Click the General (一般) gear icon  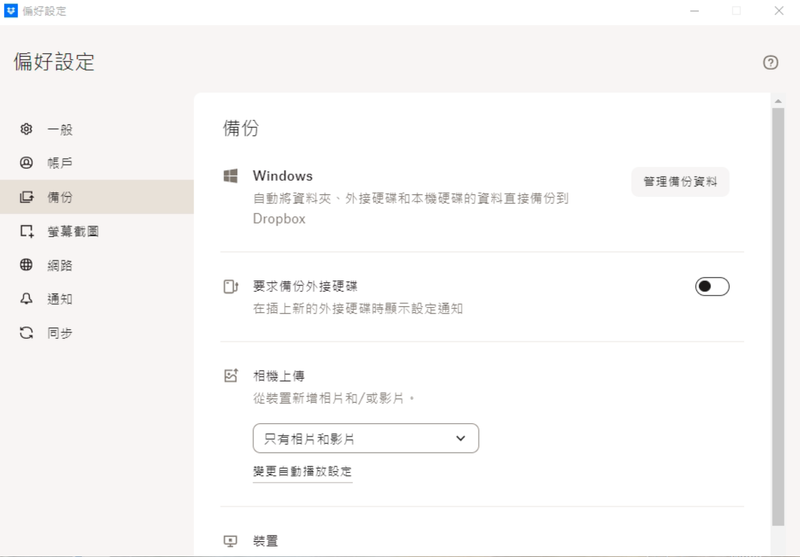coord(27,129)
